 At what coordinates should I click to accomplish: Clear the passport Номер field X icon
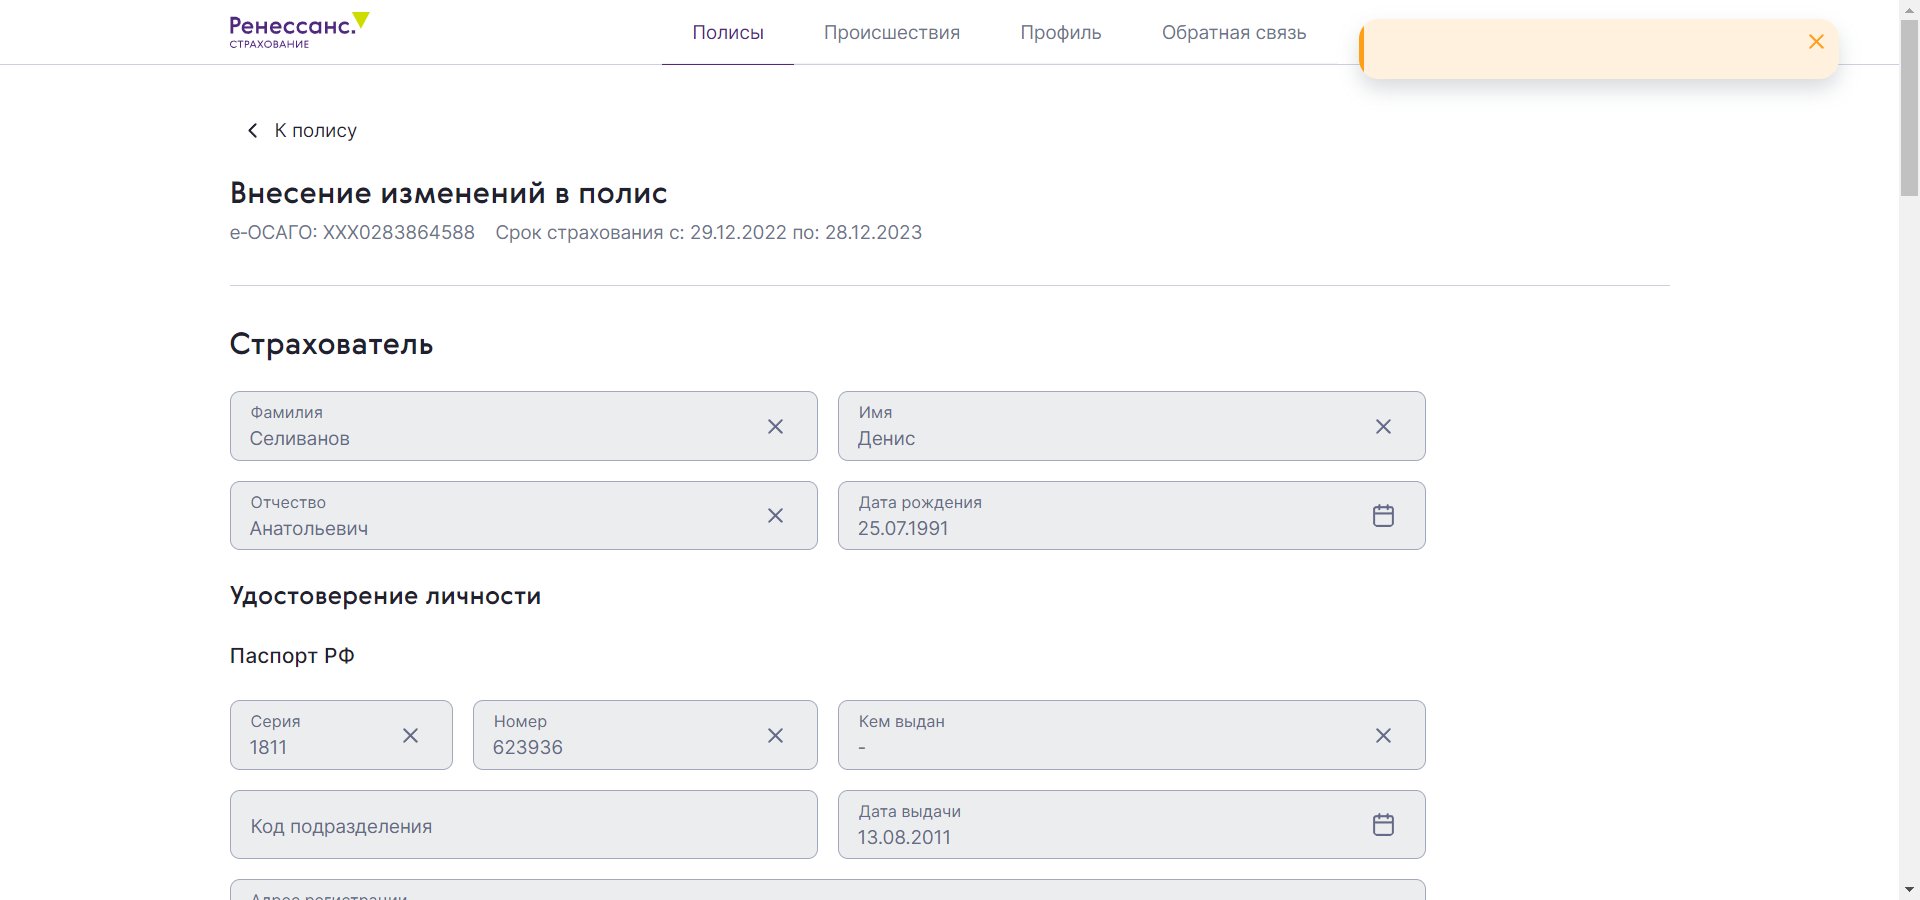click(775, 736)
